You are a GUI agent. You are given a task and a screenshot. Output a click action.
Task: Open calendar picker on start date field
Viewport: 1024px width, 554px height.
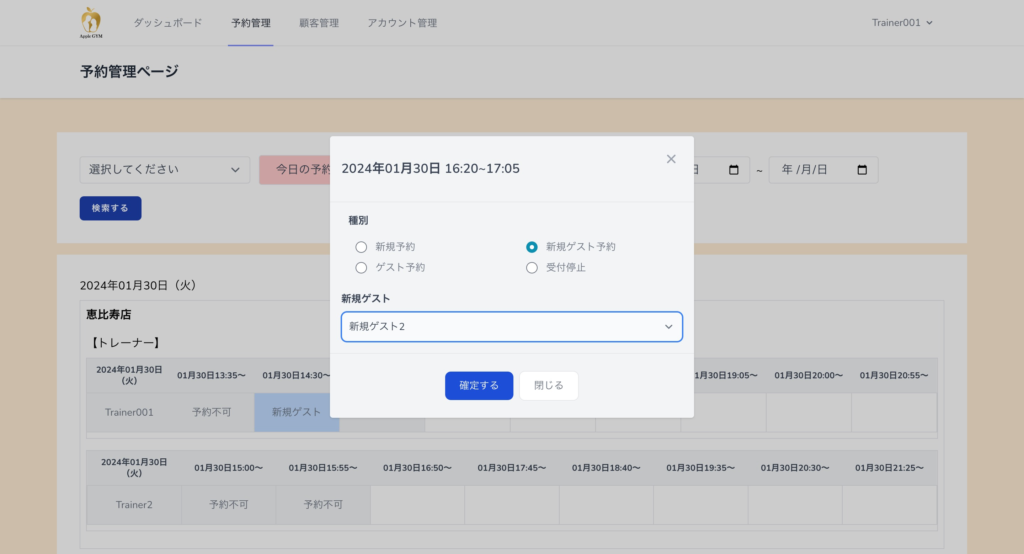tap(734, 170)
